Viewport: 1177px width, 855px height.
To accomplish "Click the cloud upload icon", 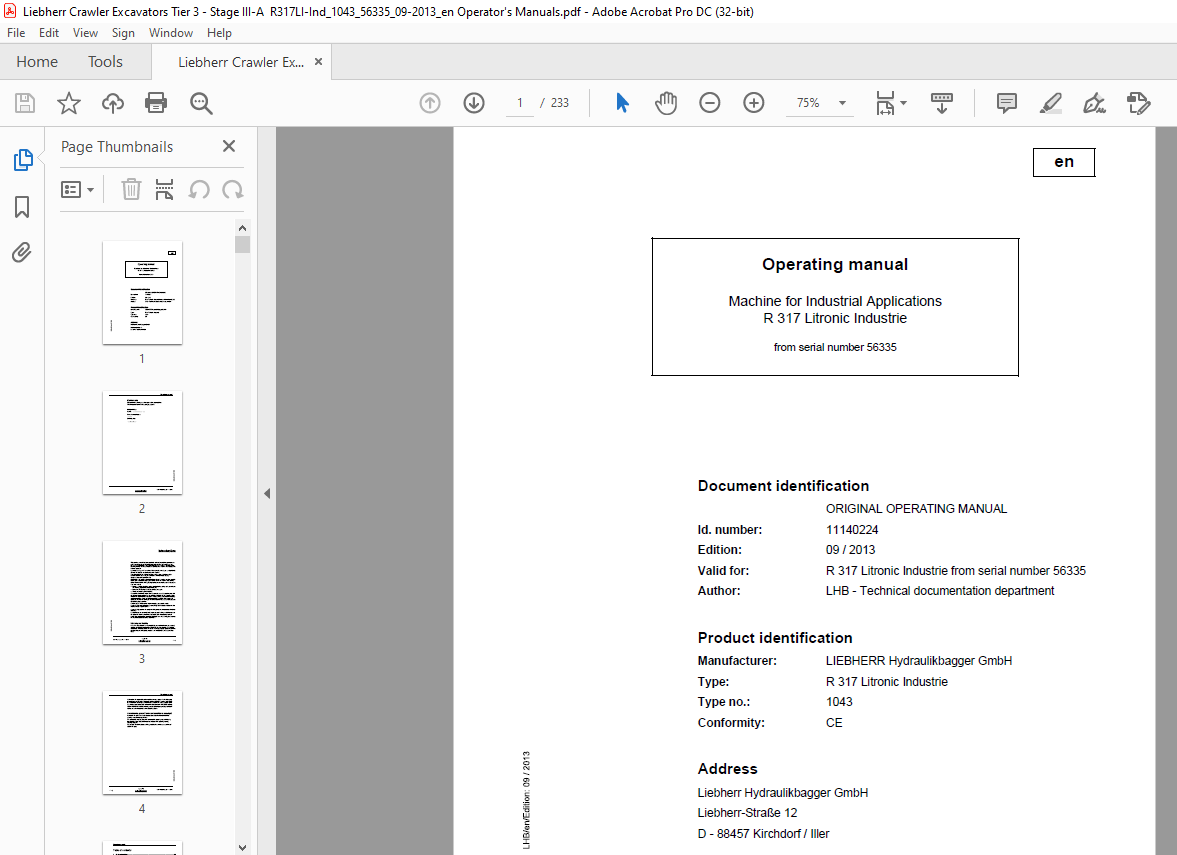I will pyautogui.click(x=113, y=103).
